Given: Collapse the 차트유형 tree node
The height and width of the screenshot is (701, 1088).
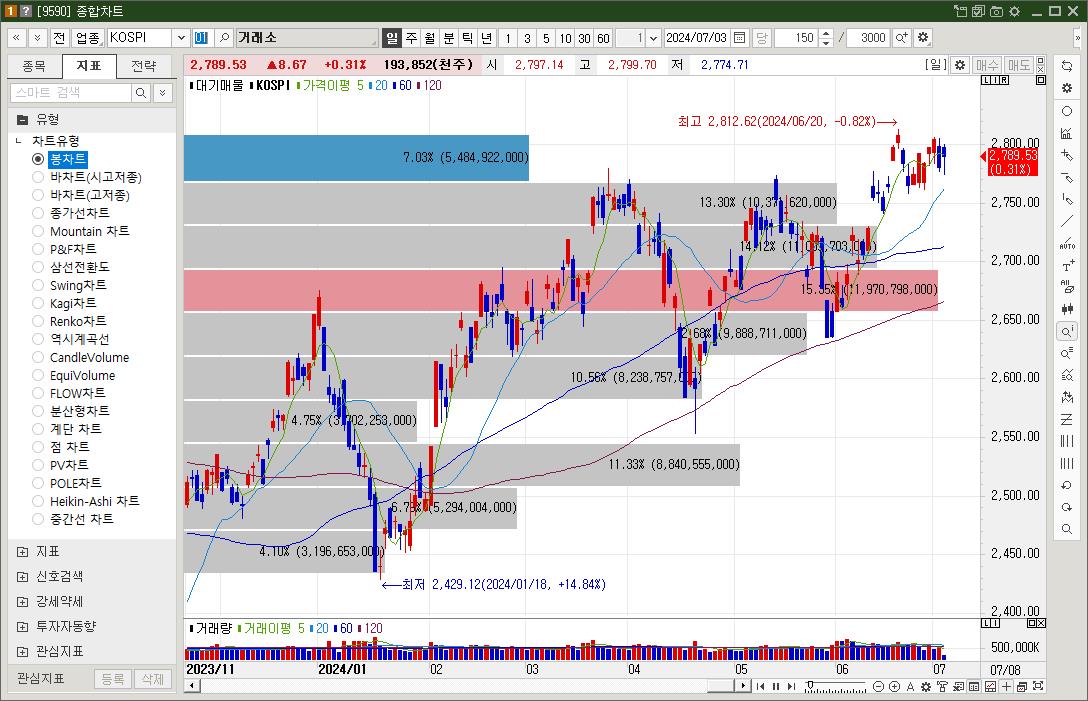Looking at the screenshot, I should [19, 141].
